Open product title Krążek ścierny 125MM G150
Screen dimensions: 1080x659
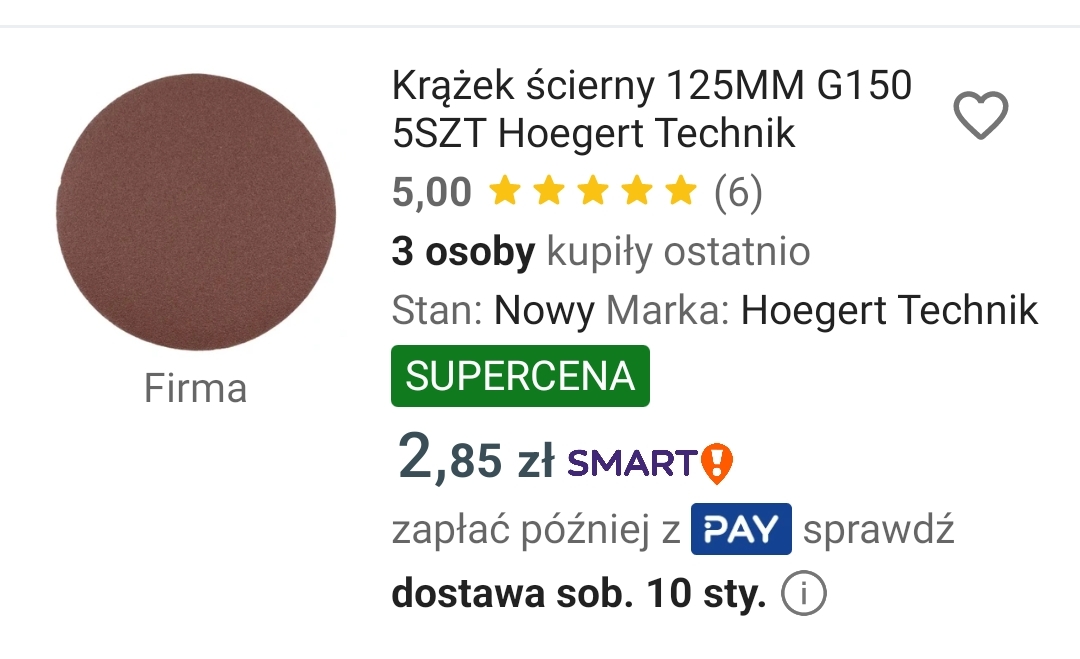point(652,109)
